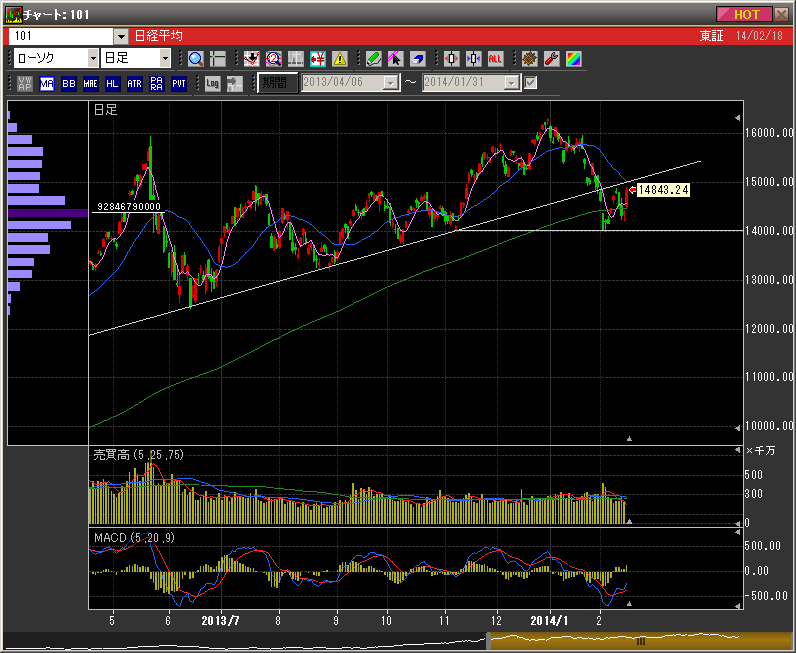Viewport: 796px width, 653px height.
Task: Expand the 101 symbol code dropdown
Action: (120, 35)
